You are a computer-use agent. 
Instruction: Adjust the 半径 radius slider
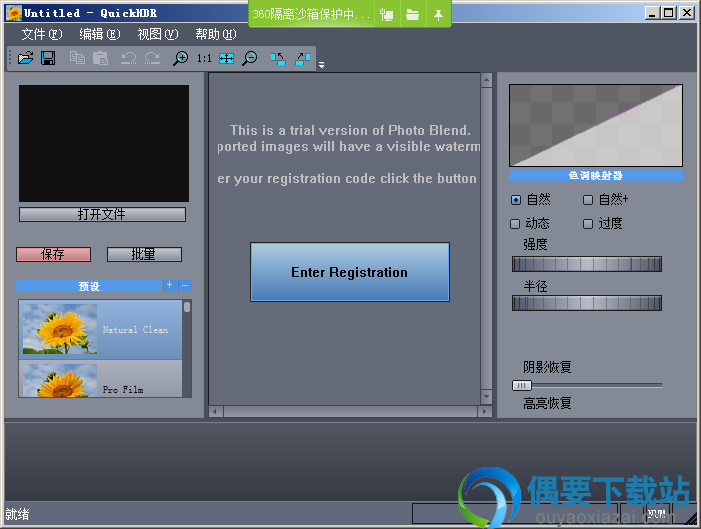coord(587,303)
